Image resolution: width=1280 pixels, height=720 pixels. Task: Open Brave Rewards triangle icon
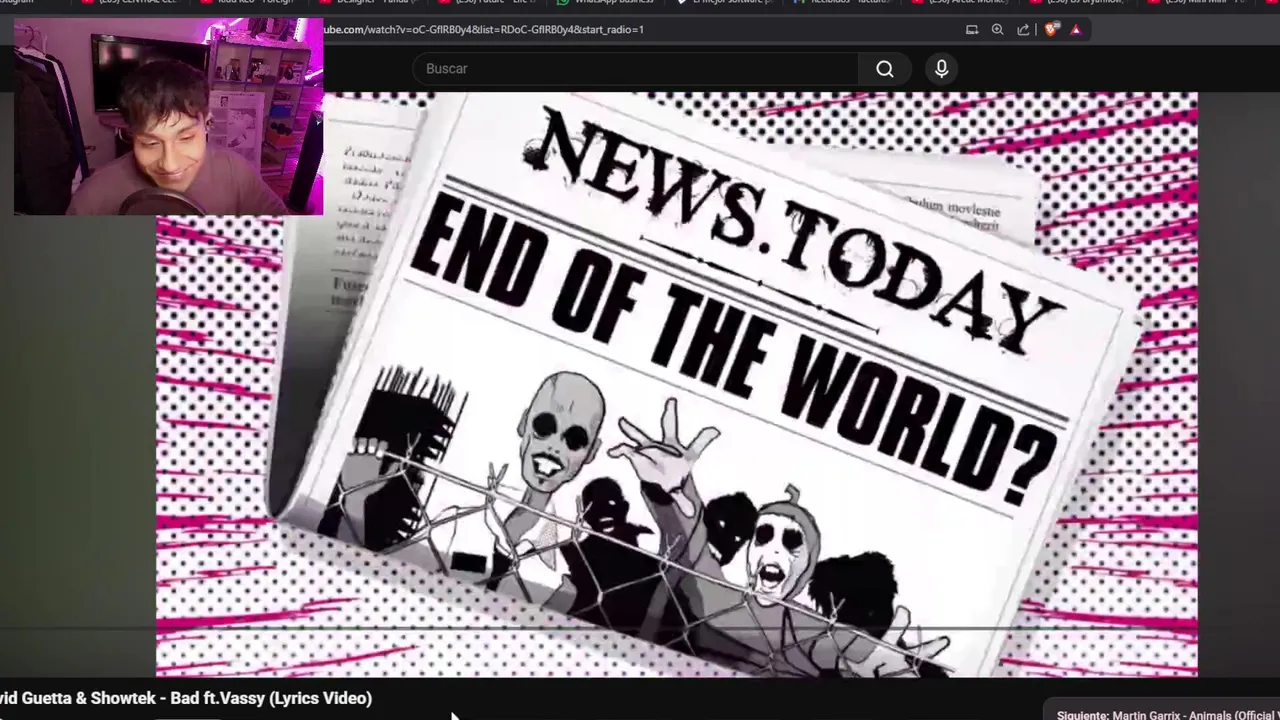coord(1076,30)
